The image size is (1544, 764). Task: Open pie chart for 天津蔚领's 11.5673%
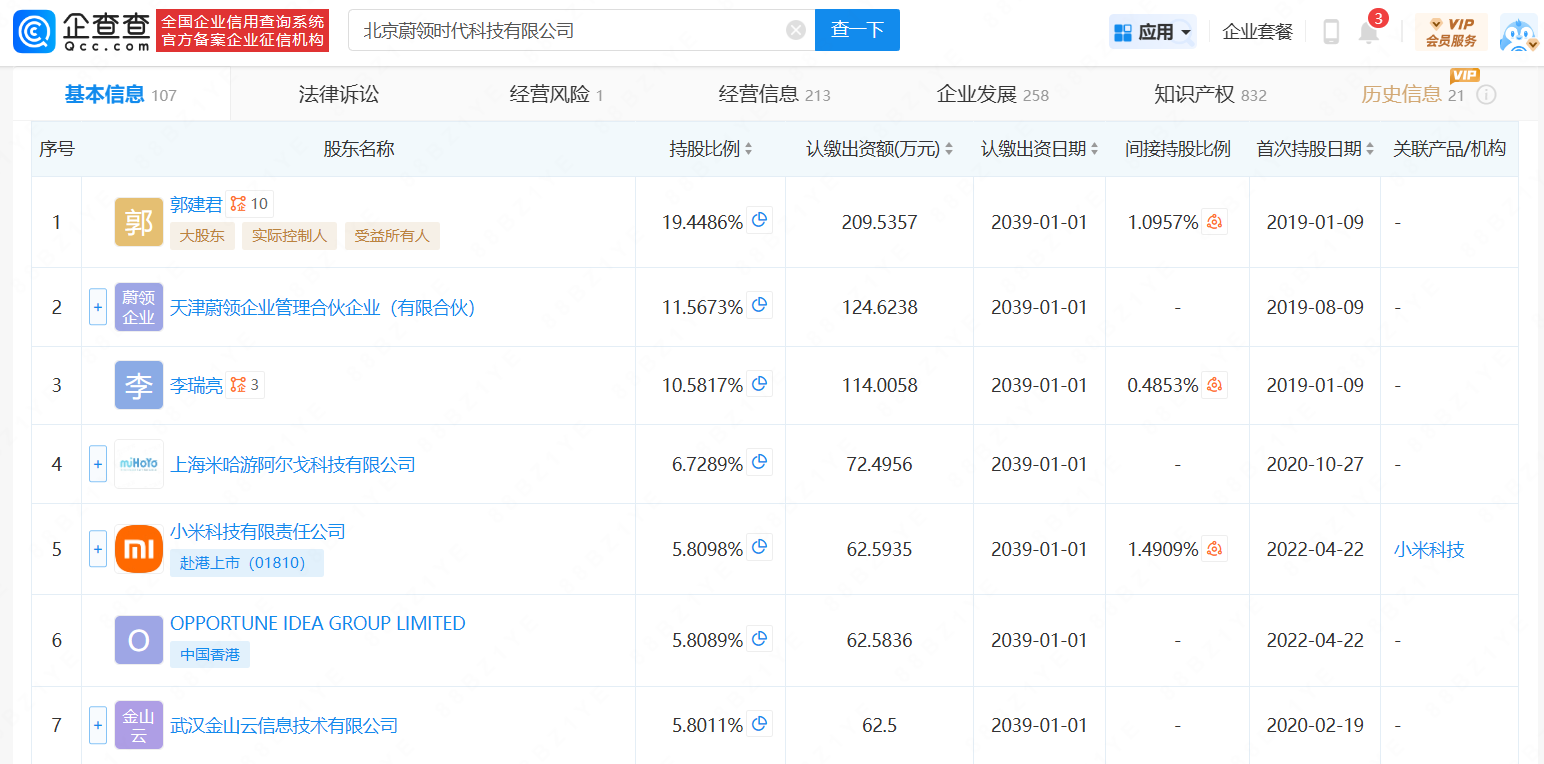tap(760, 305)
